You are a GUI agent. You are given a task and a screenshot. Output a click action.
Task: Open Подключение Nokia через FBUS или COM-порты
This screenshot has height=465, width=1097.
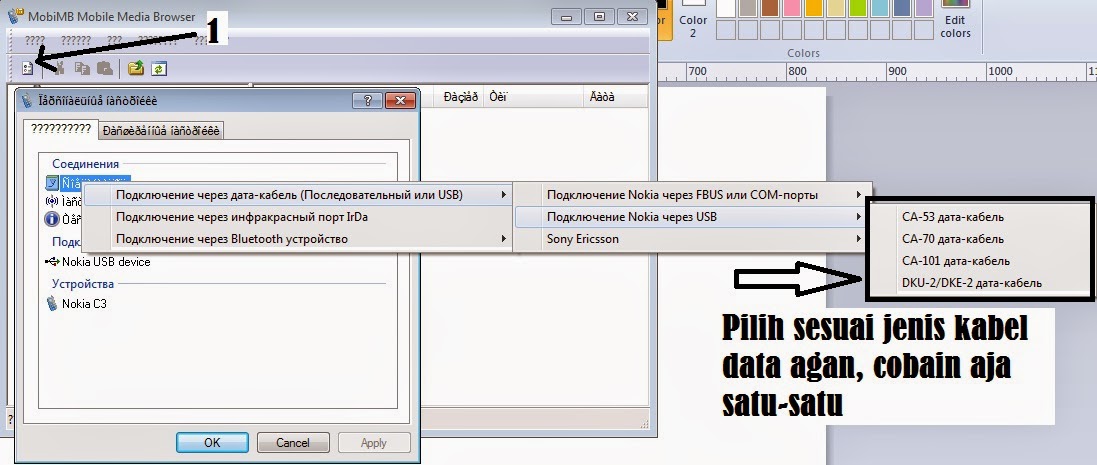693,195
